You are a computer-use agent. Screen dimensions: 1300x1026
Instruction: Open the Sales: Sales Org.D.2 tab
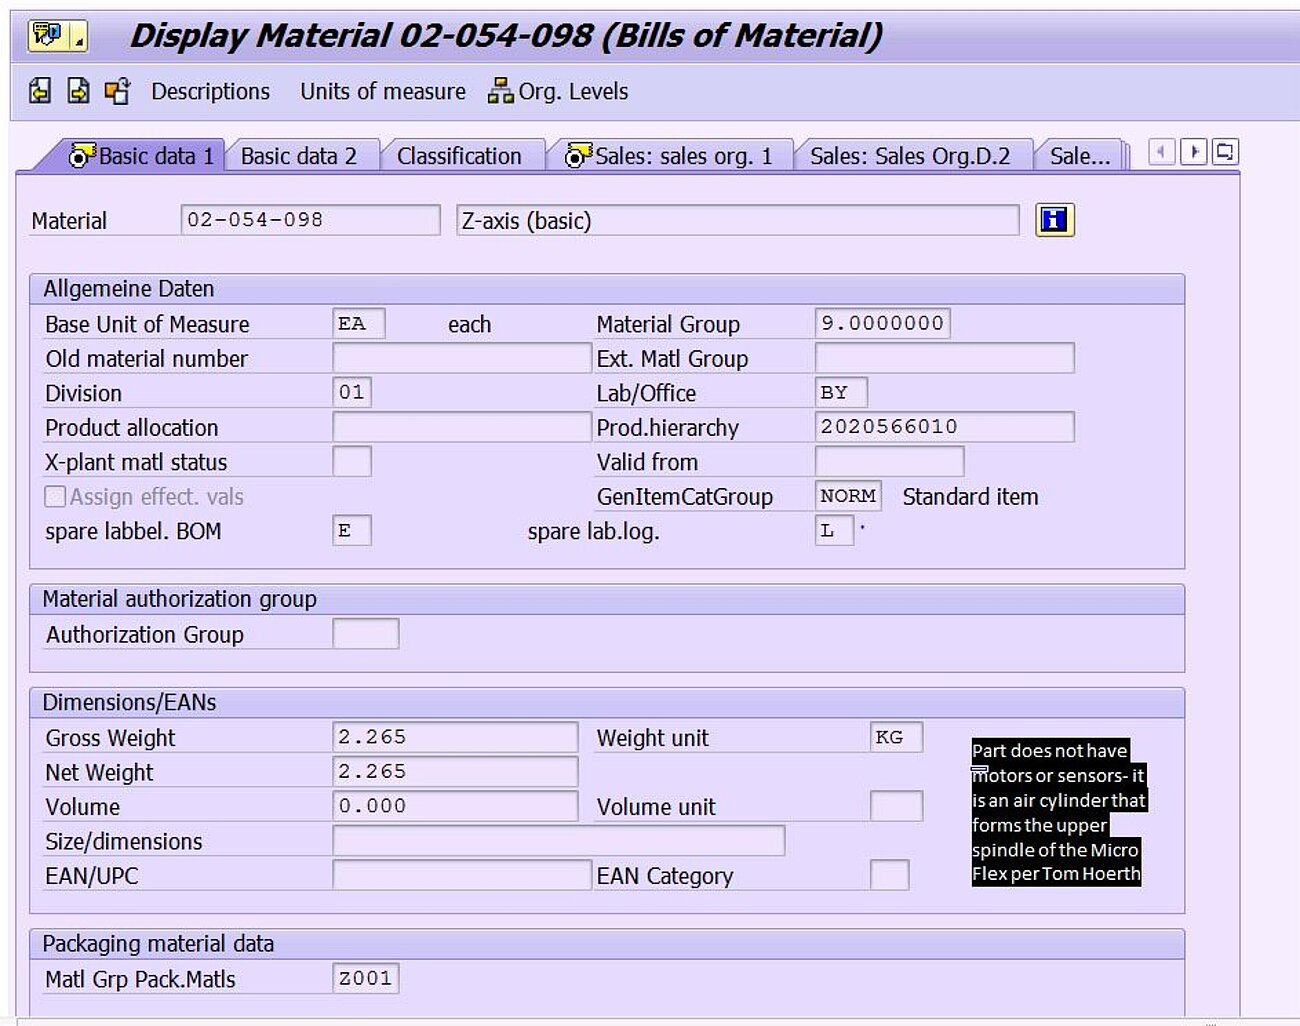click(x=909, y=156)
